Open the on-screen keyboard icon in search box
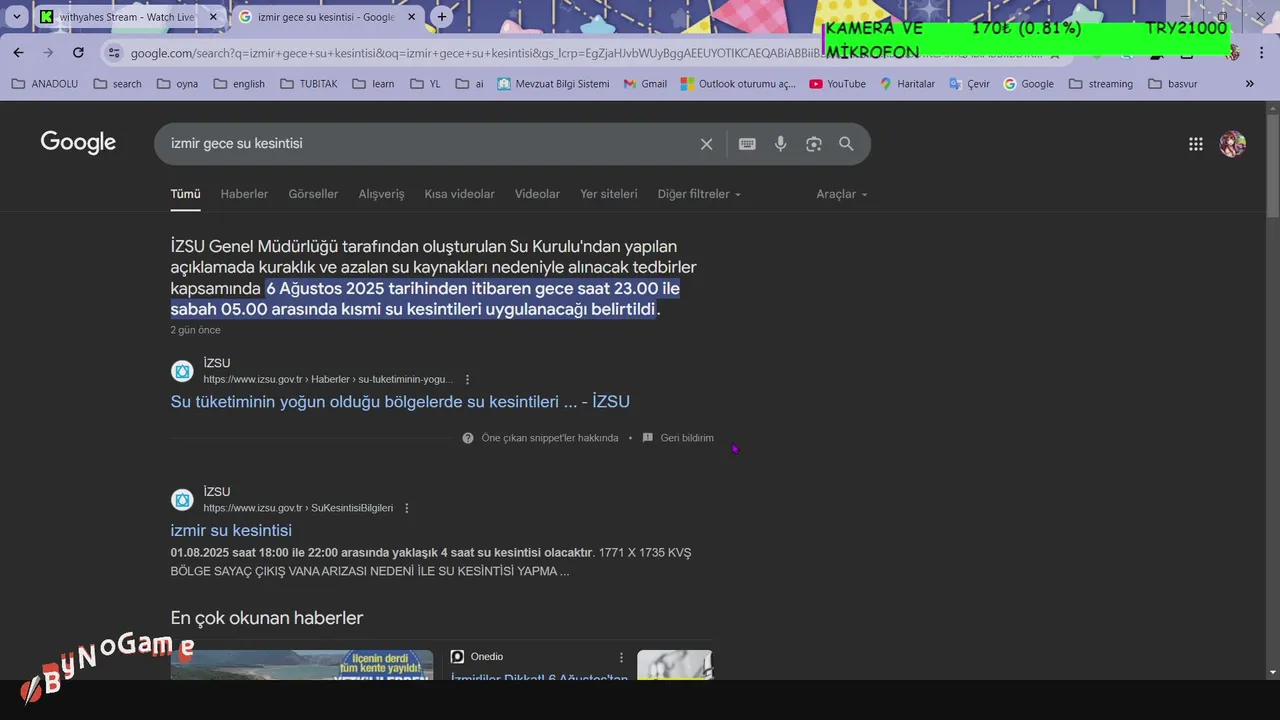Viewport: 1280px width, 720px height. [747, 144]
